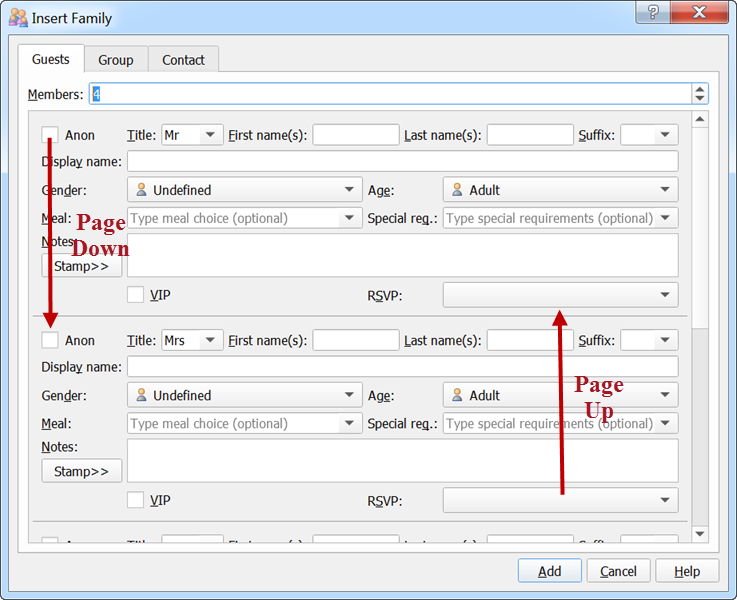The image size is (737, 600).
Task: Enable VIP for the first guest
Action: pos(136,295)
